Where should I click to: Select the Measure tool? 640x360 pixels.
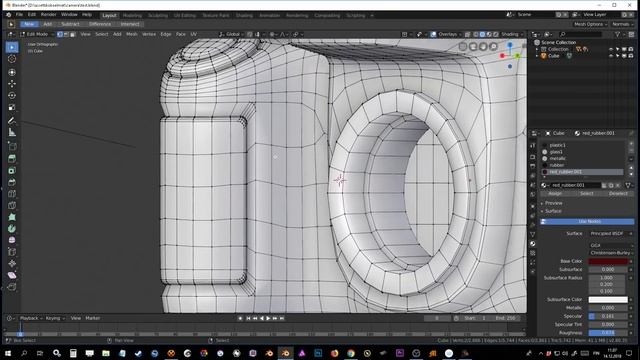[x=12, y=133]
